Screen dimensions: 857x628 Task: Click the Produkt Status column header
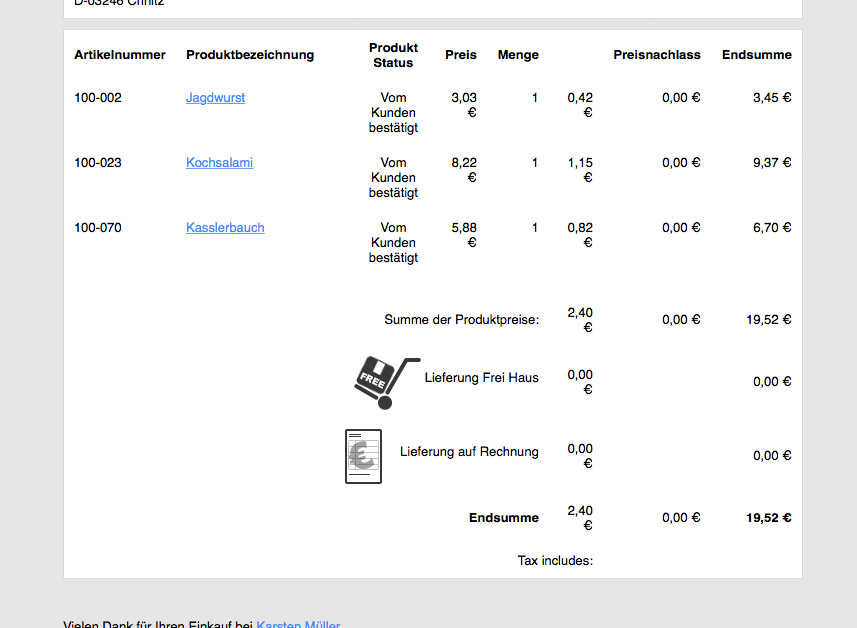point(393,55)
